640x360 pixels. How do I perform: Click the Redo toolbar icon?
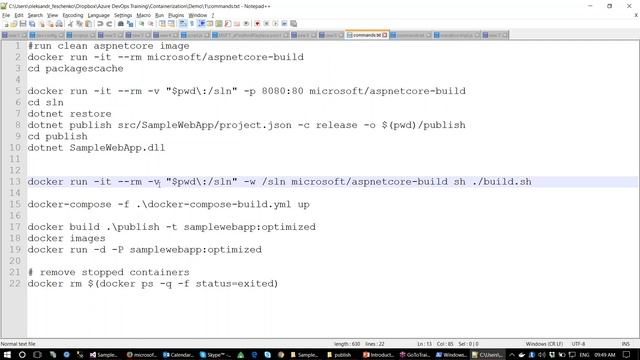(x=109, y=24)
